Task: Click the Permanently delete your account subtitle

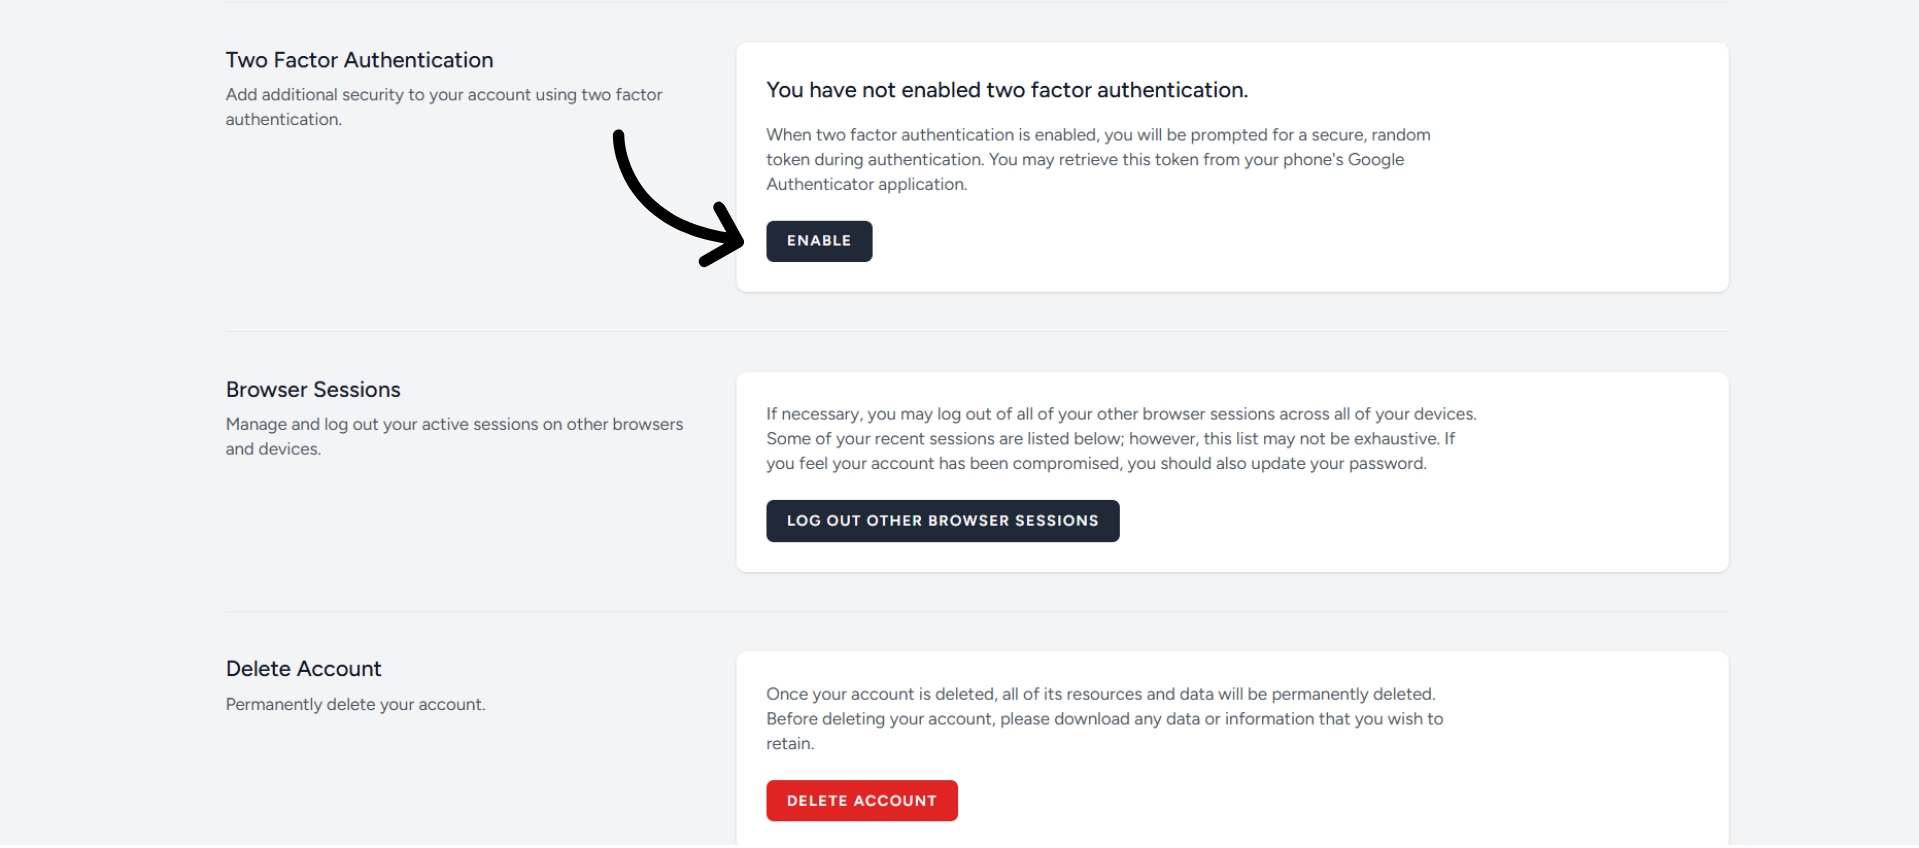Action: (355, 704)
